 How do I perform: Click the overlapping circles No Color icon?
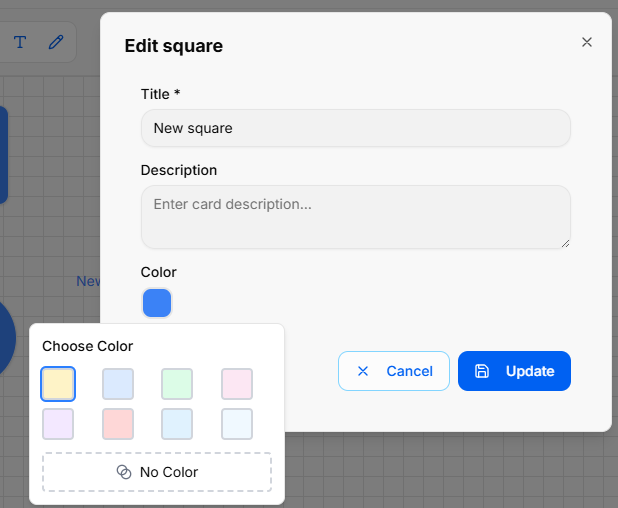coord(124,472)
